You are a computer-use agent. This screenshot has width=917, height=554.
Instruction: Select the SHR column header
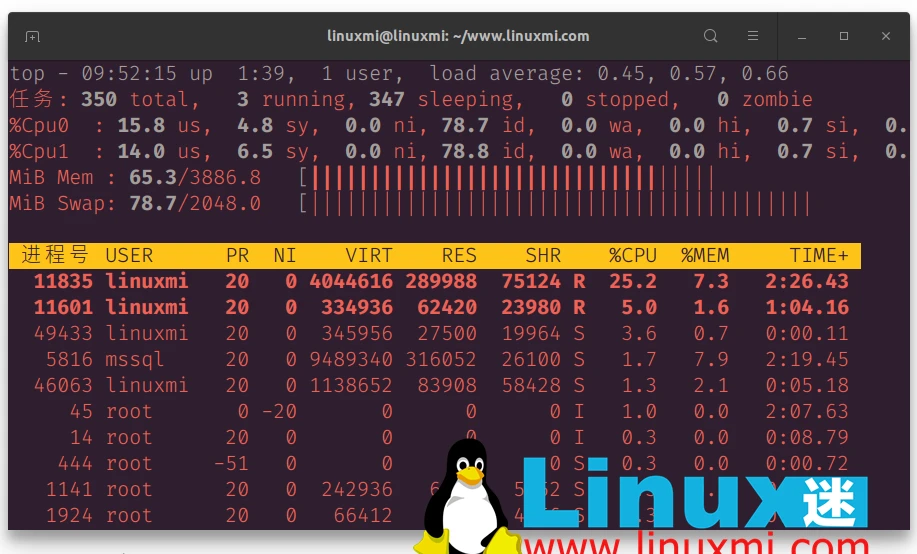coord(543,256)
